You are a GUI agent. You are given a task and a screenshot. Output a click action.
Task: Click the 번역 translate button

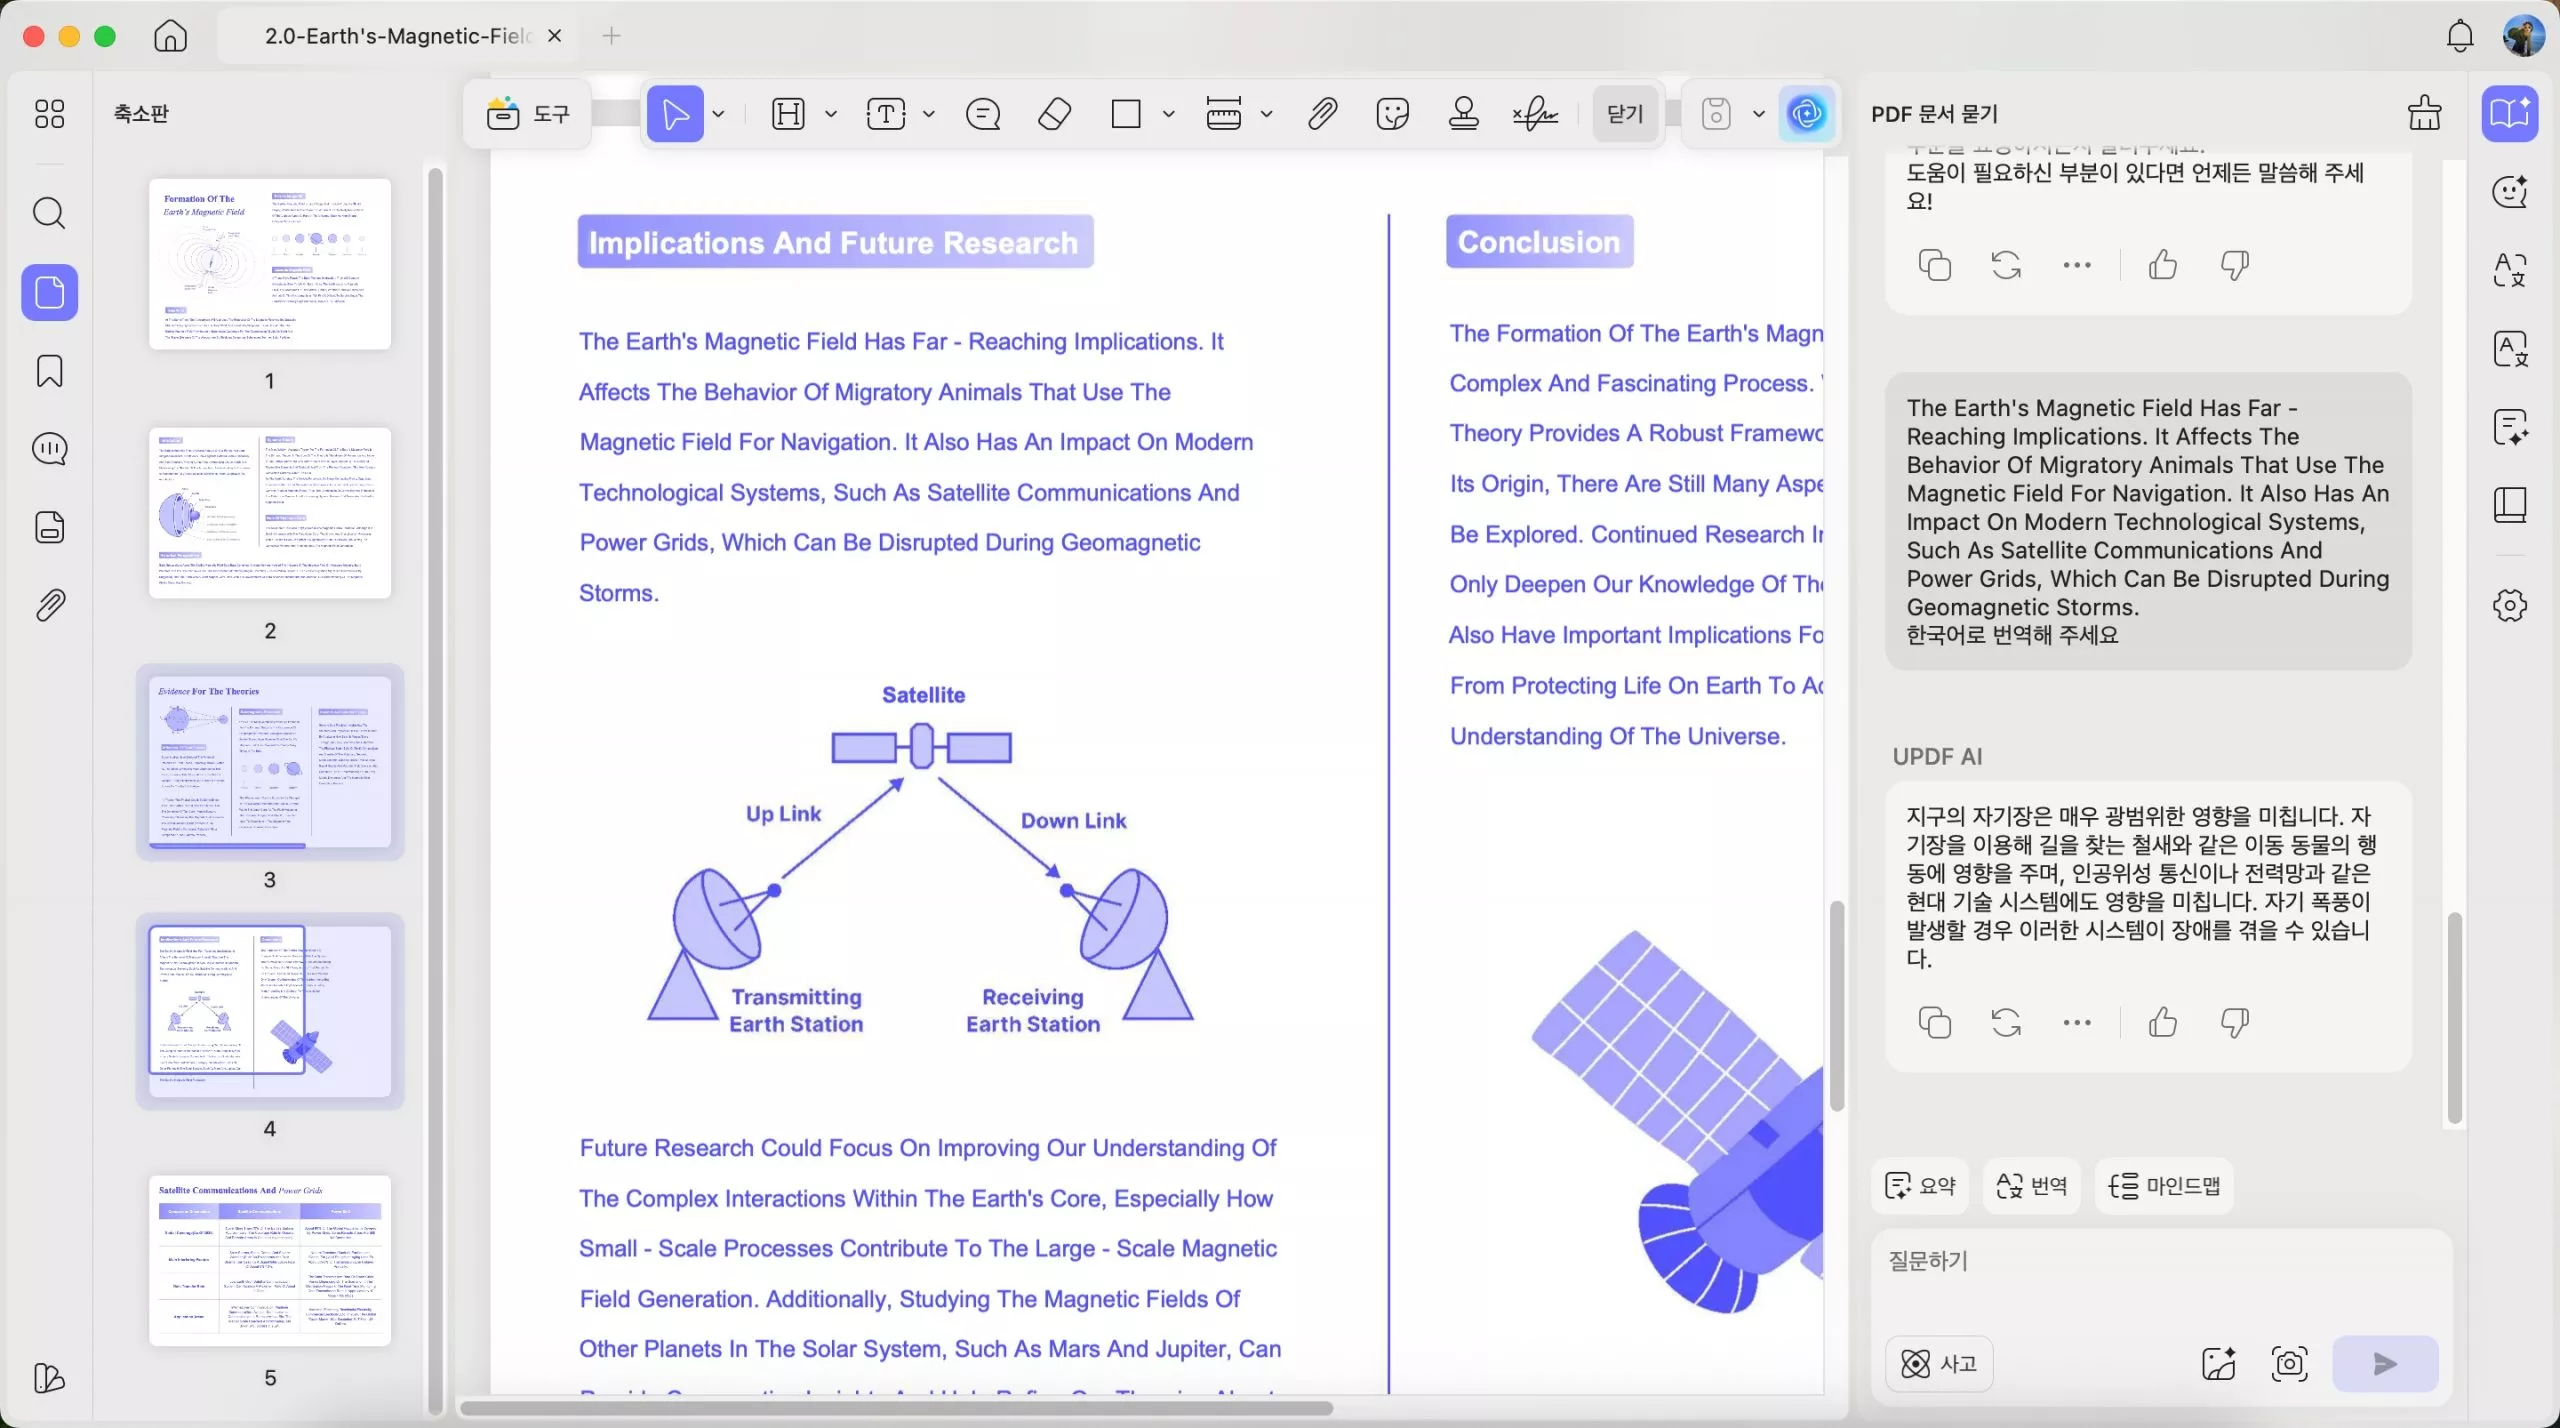(x=2031, y=1185)
